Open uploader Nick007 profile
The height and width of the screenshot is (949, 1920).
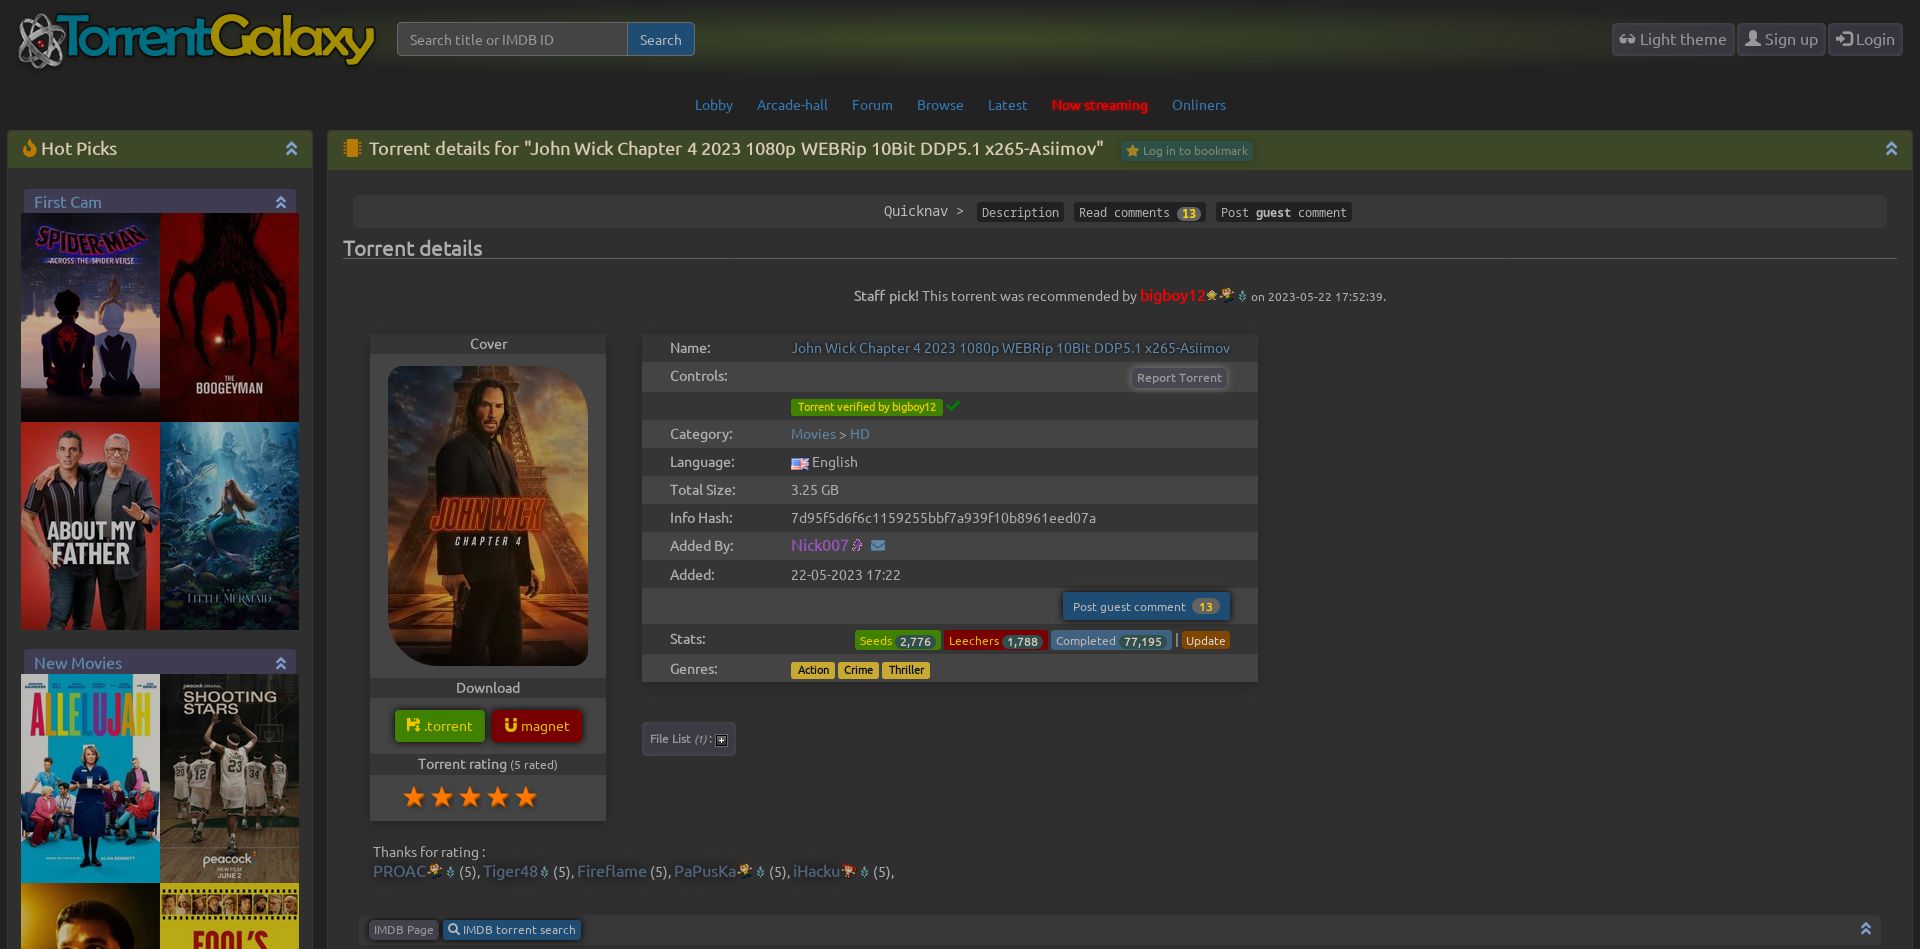coord(819,545)
